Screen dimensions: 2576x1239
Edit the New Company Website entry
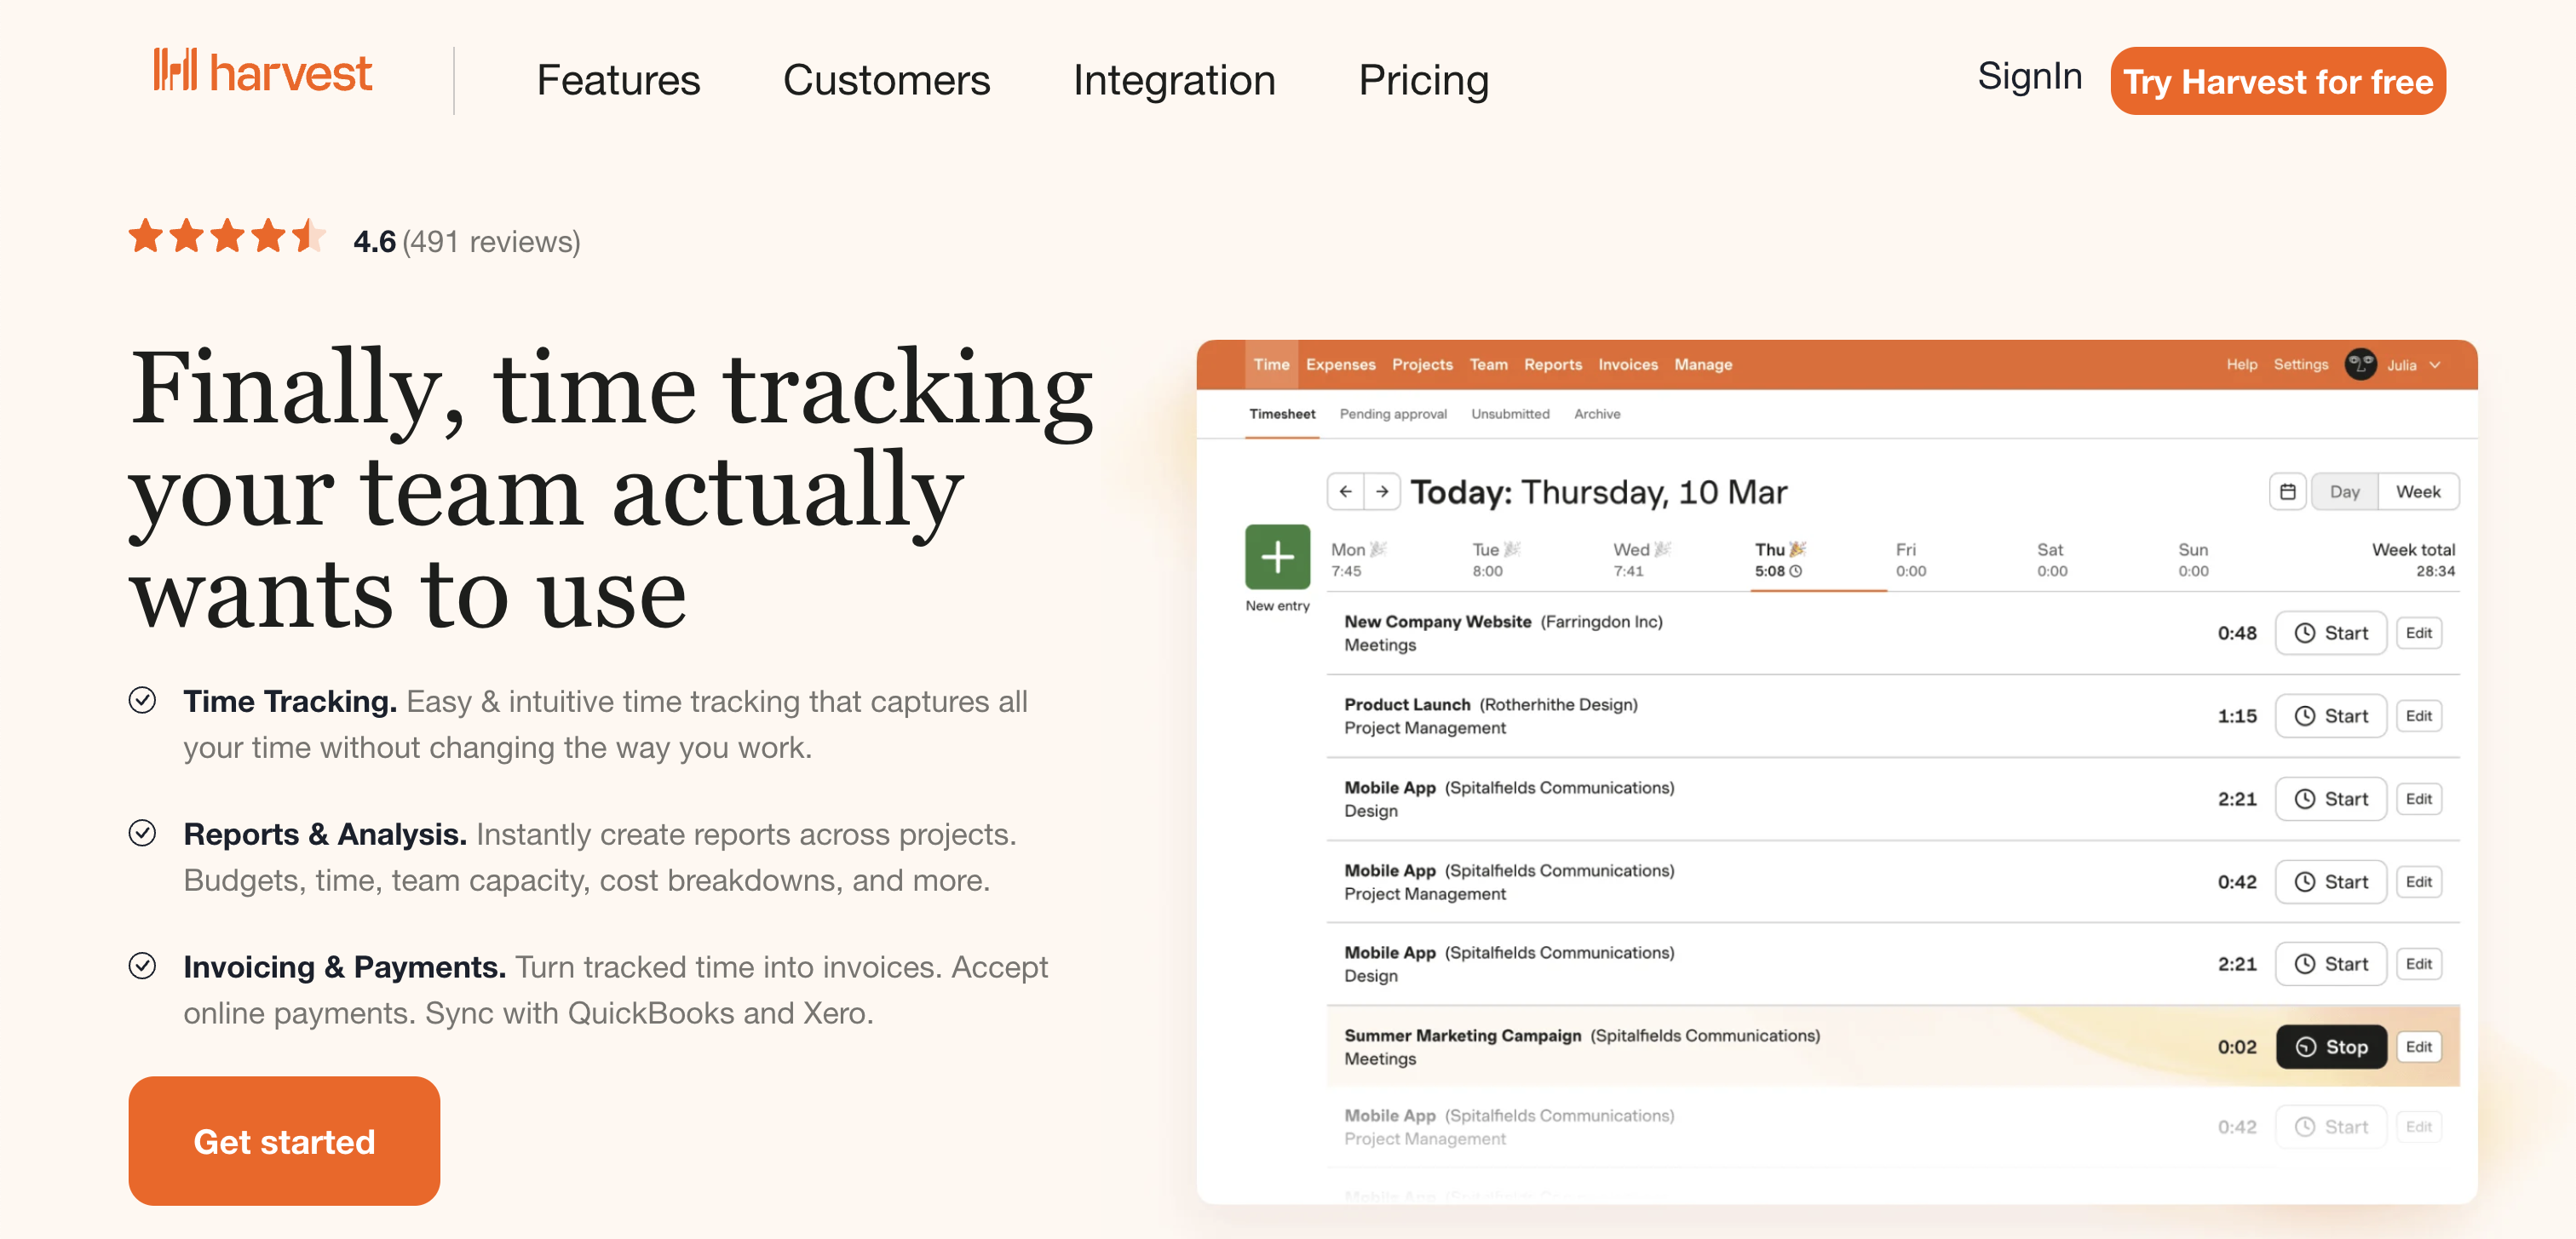coord(2419,633)
